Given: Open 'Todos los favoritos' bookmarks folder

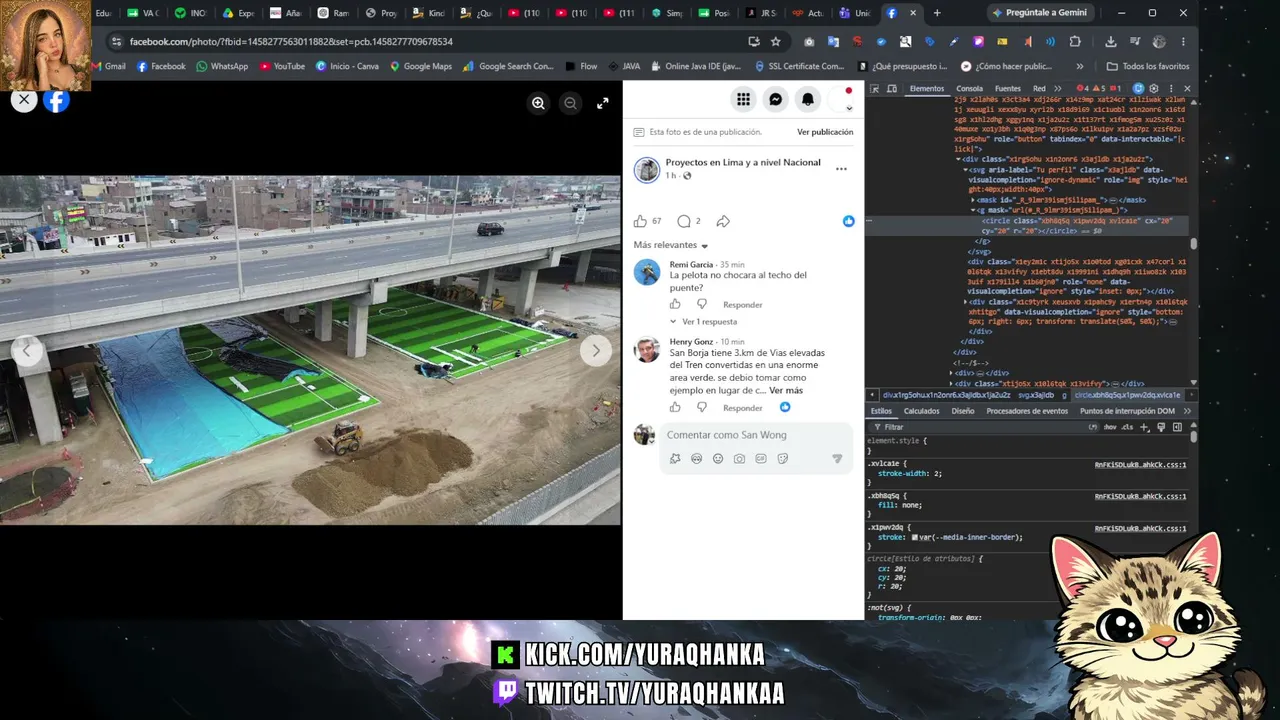Looking at the screenshot, I should pos(1148,66).
